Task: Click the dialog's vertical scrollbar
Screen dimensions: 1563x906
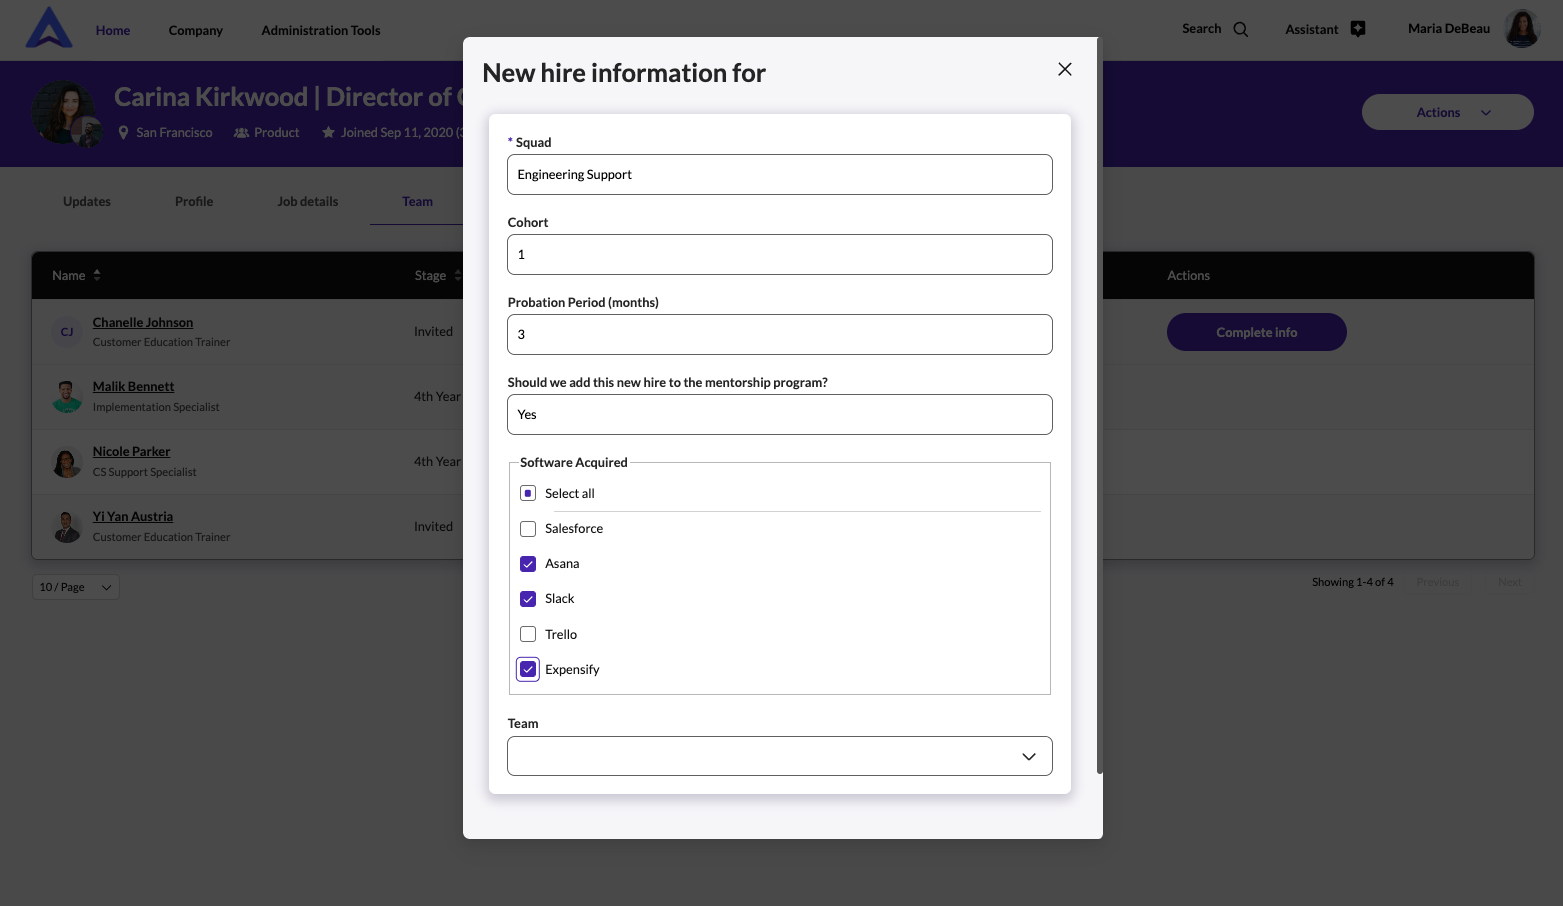Action: coord(1099,405)
